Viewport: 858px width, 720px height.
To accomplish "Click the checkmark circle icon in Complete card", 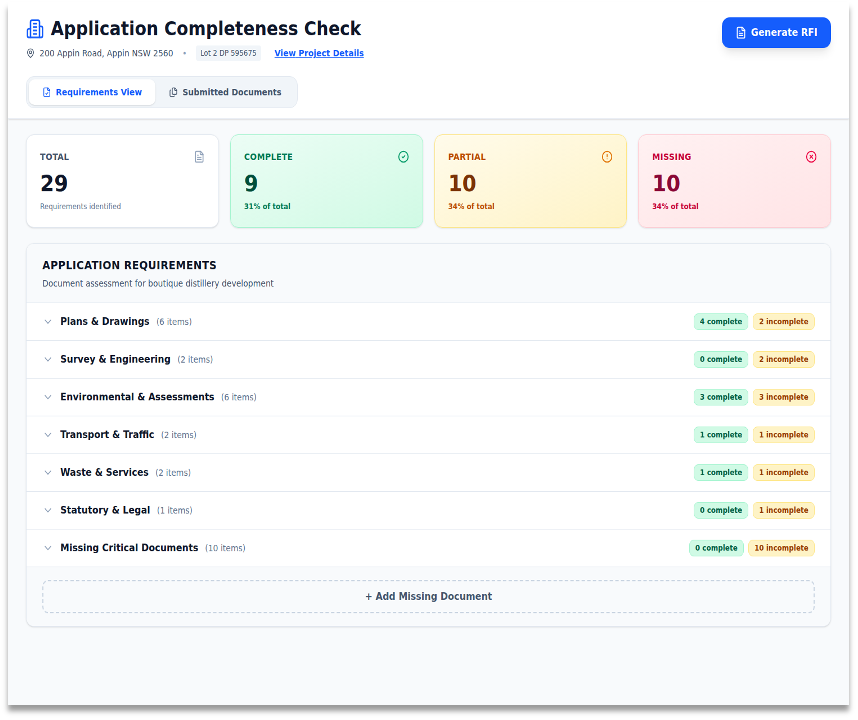I will (403, 157).
